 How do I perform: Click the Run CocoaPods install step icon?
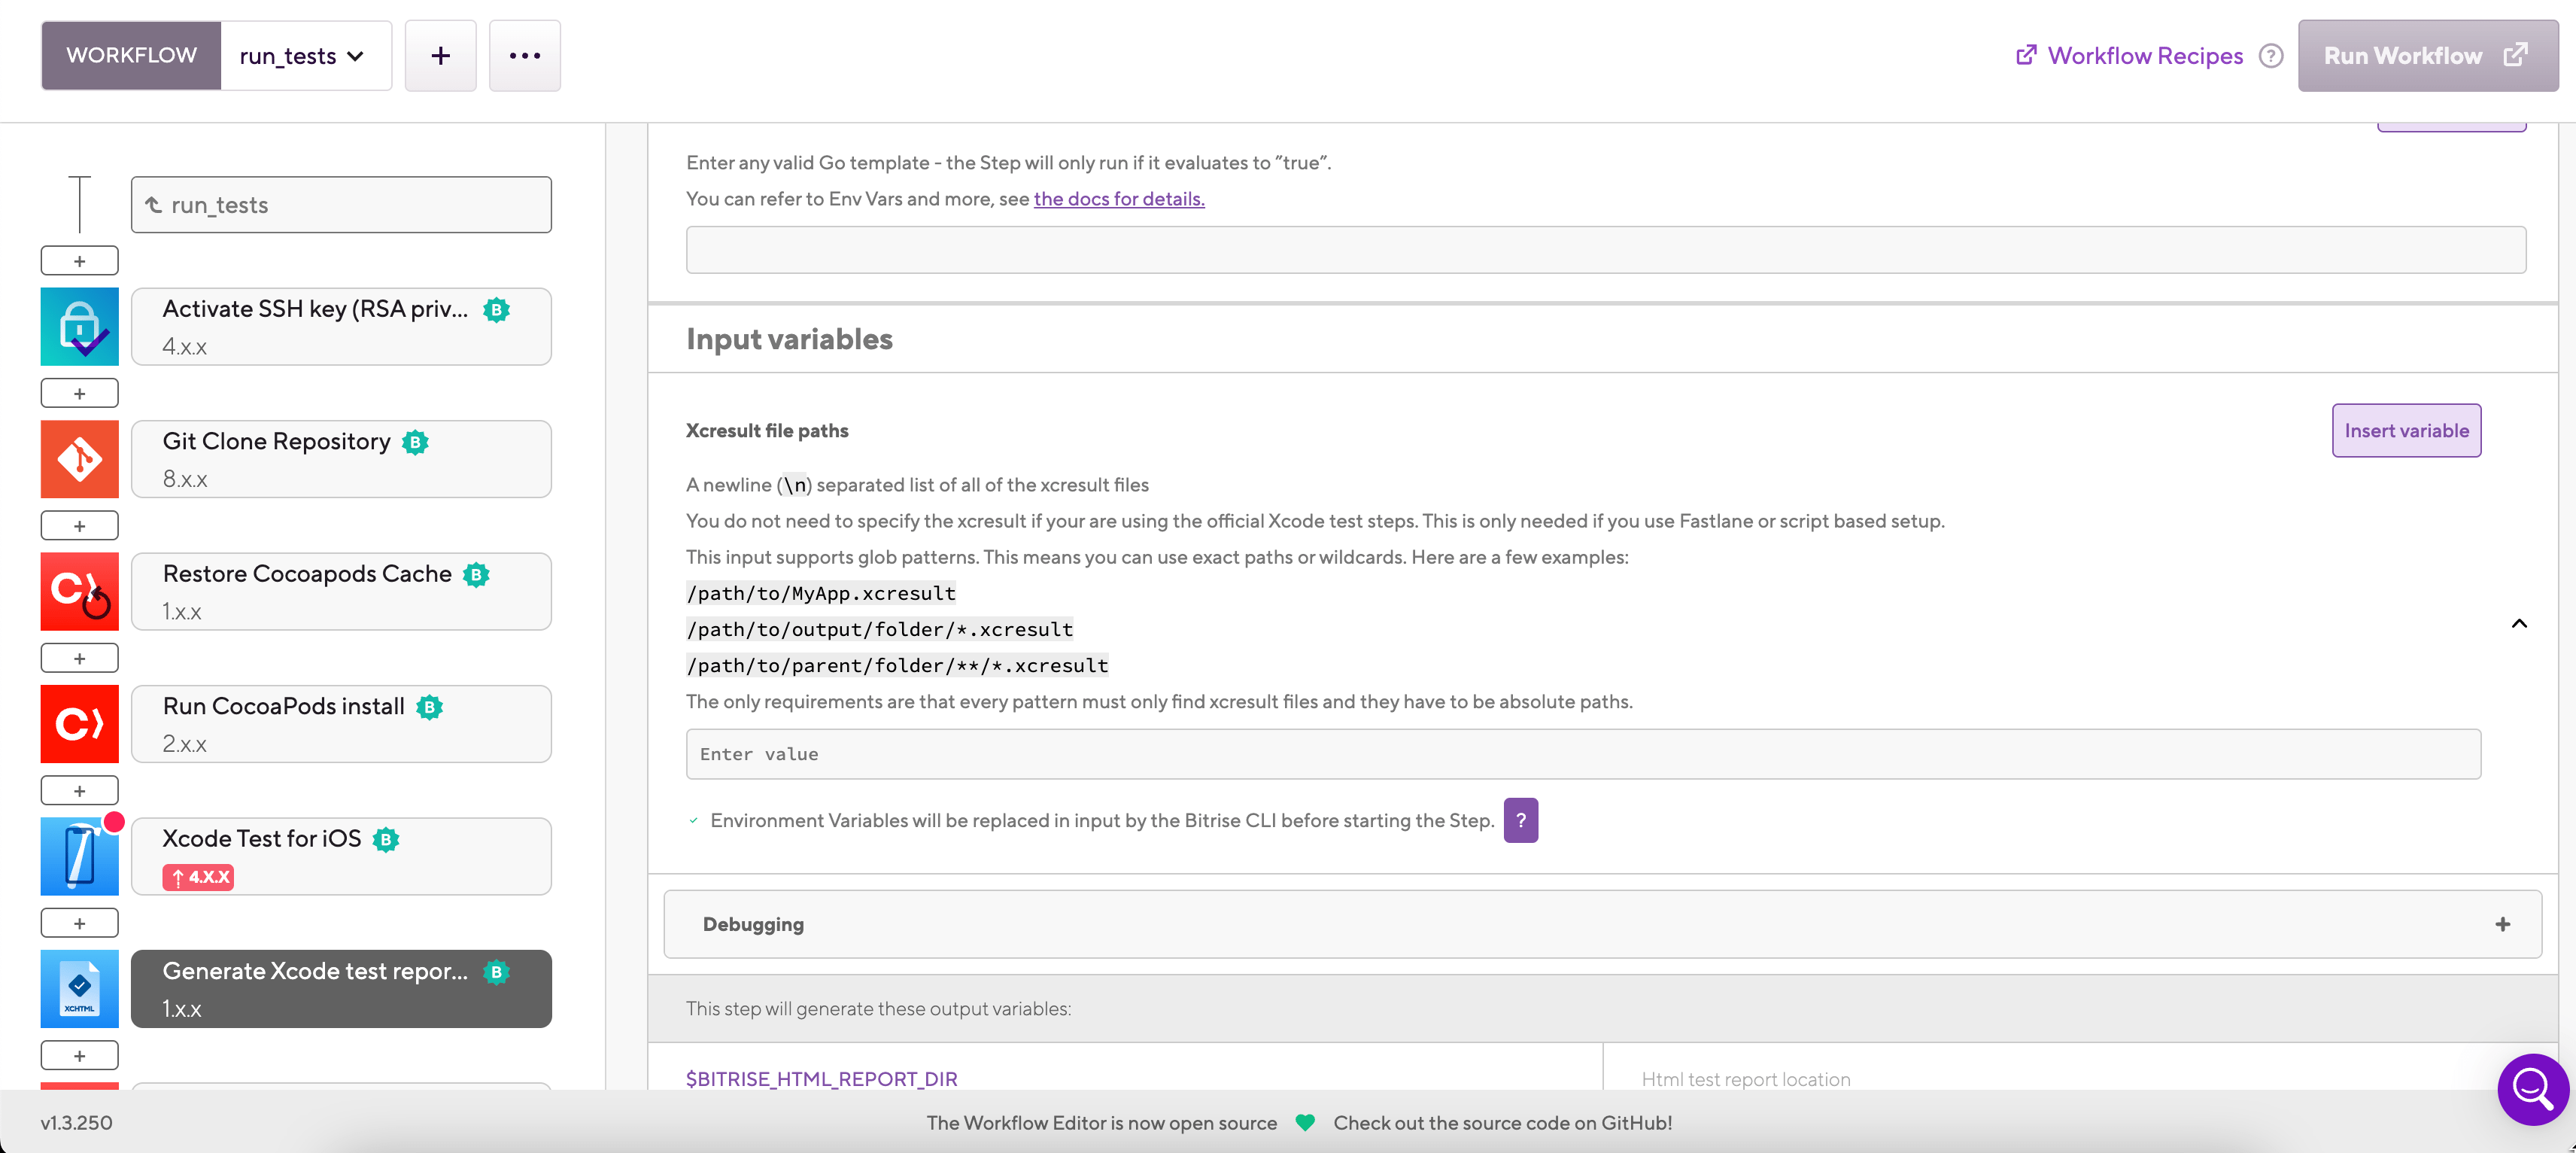[79, 723]
